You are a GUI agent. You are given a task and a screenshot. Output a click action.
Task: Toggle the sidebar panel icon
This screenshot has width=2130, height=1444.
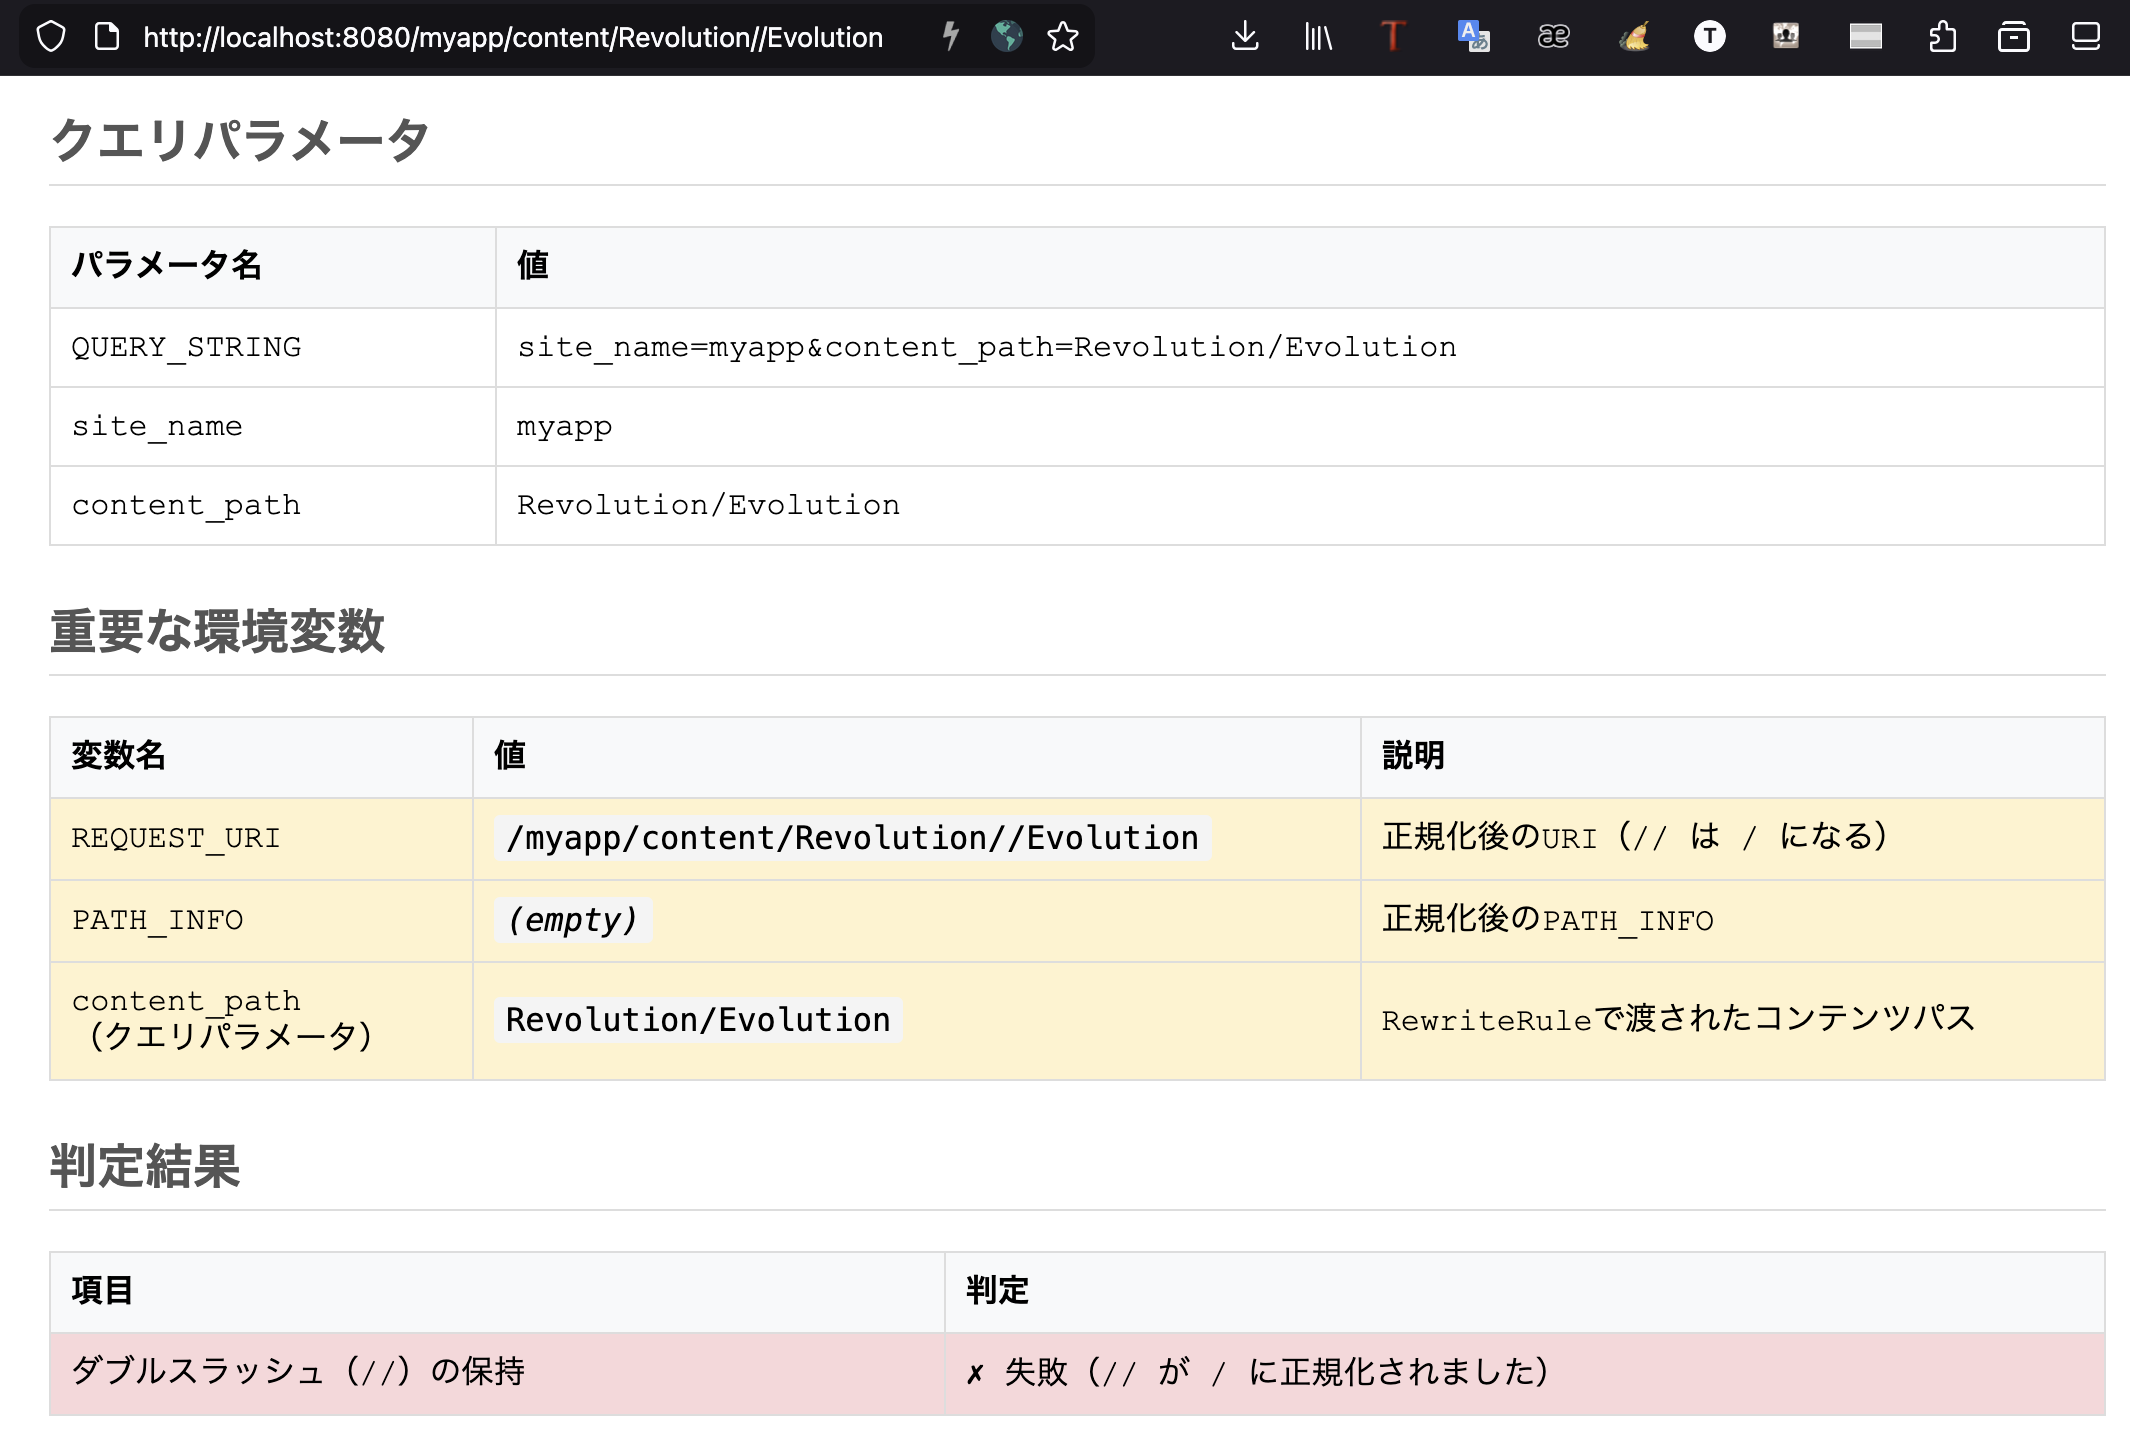click(2085, 37)
